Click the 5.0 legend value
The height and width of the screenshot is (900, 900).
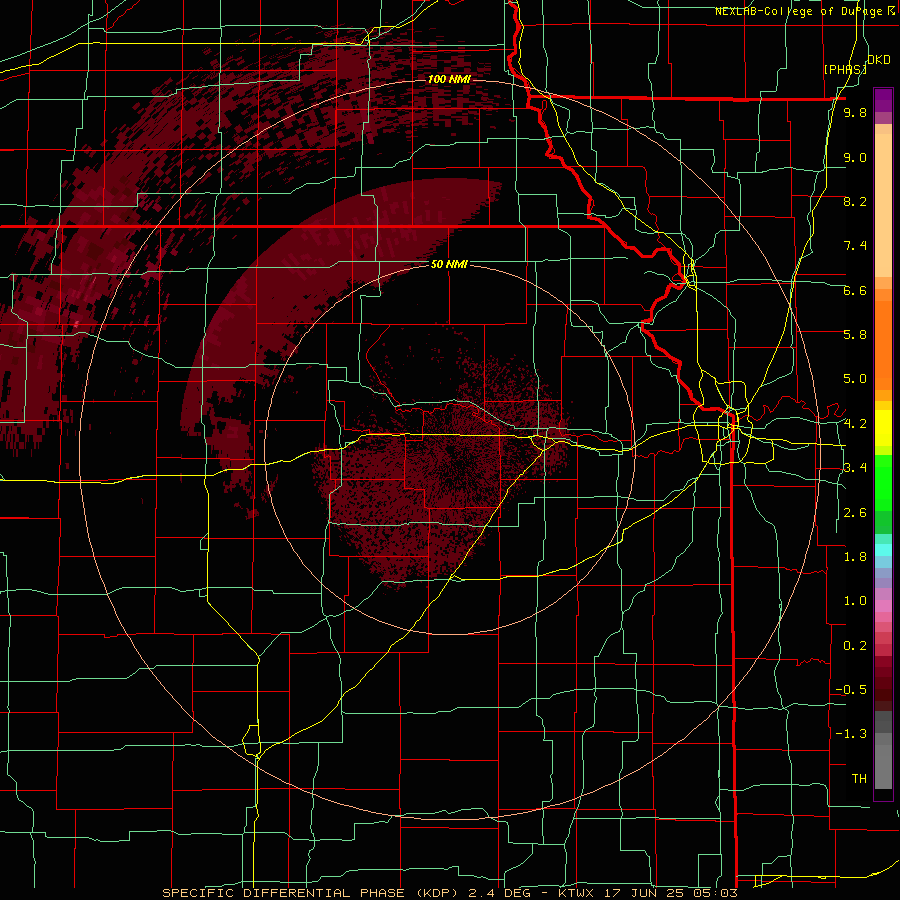[x=855, y=379]
